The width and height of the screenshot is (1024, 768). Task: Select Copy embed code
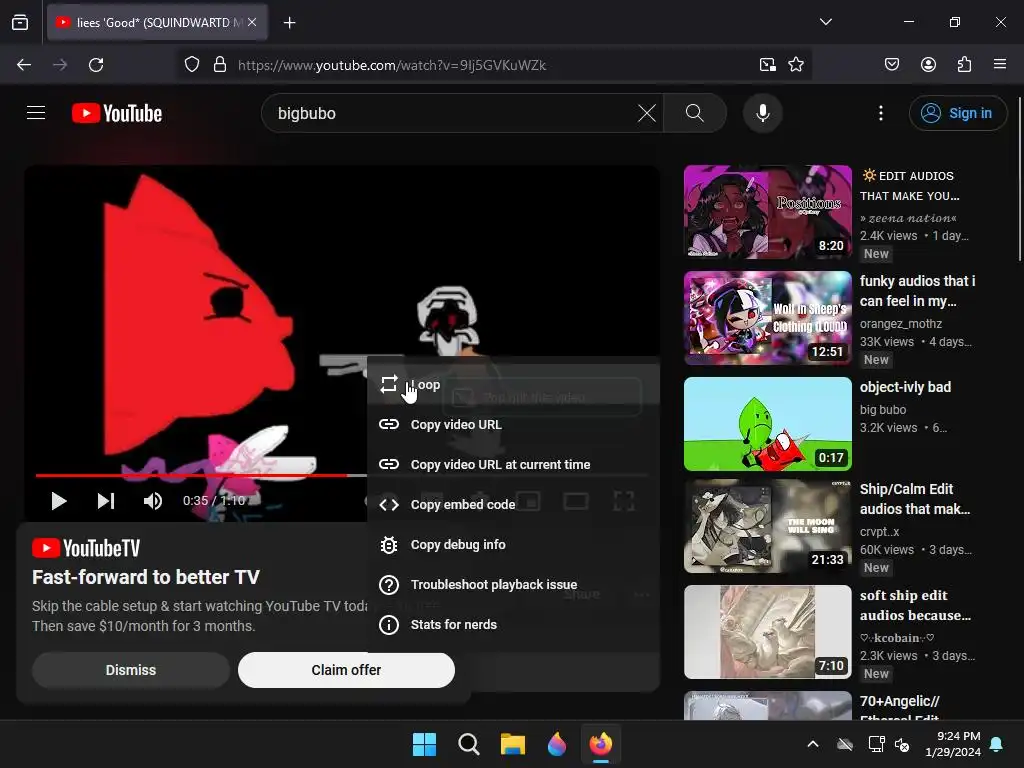point(513,504)
